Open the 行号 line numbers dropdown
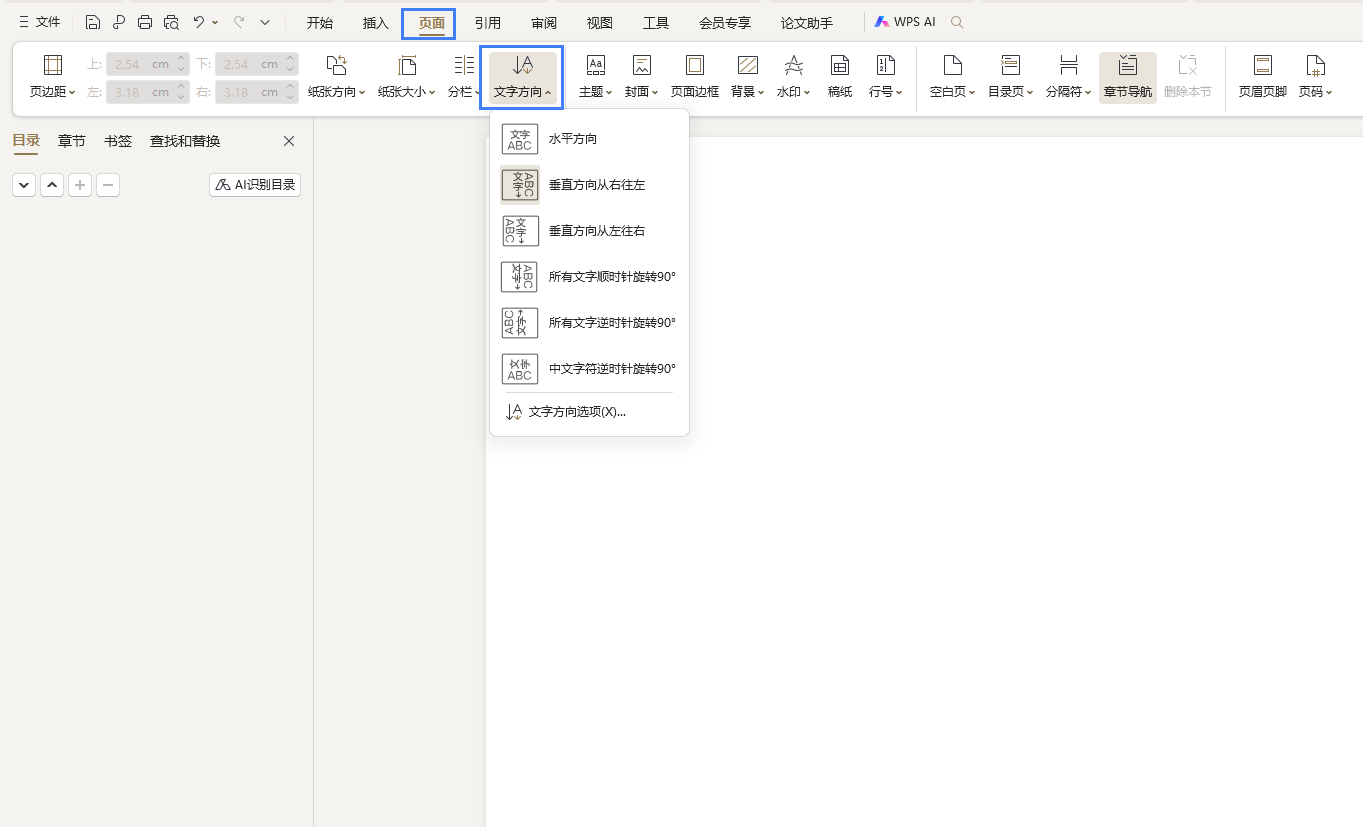Image resolution: width=1363 pixels, height=827 pixels. [886, 78]
